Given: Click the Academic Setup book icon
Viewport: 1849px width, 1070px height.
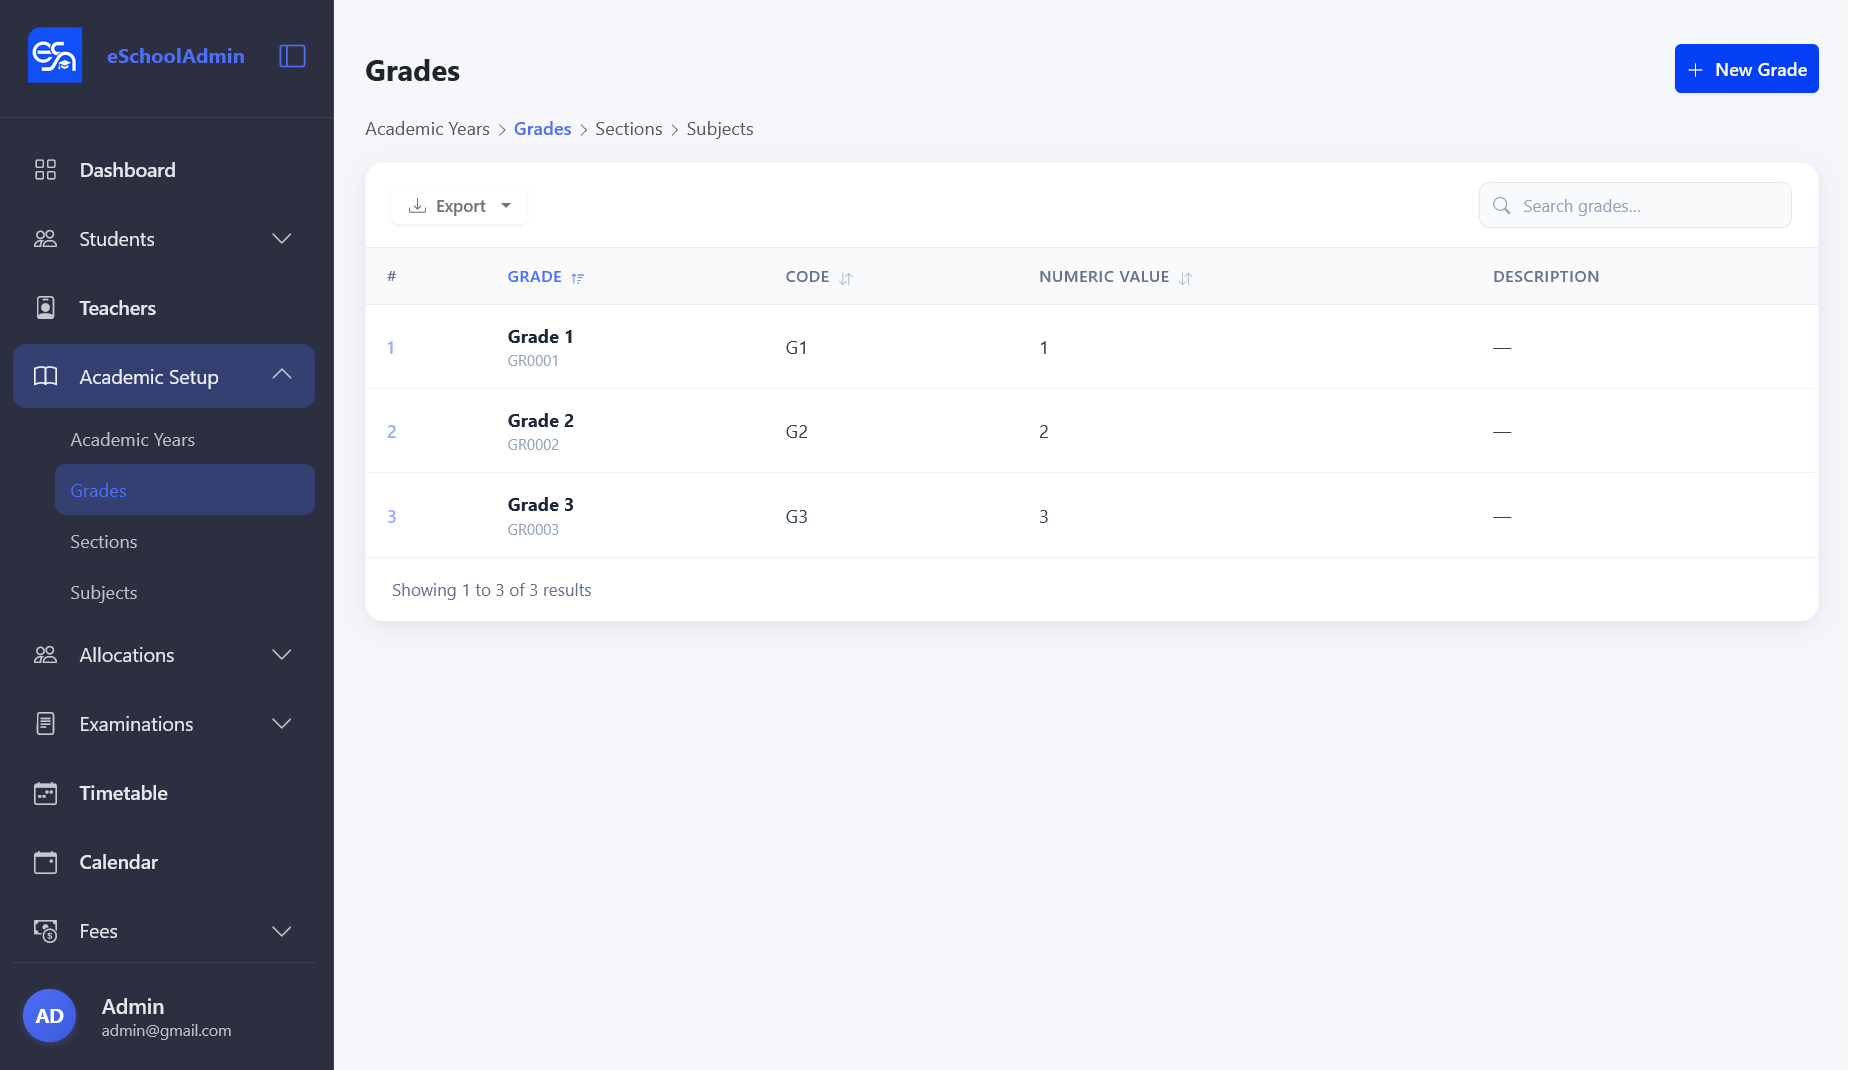Looking at the screenshot, I should click(x=45, y=376).
